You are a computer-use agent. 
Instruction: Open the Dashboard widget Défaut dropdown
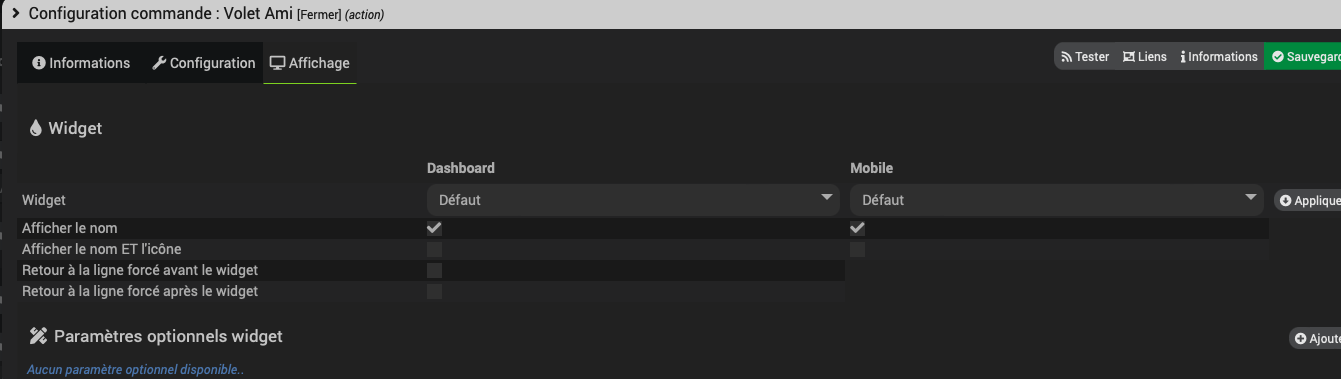coord(634,200)
